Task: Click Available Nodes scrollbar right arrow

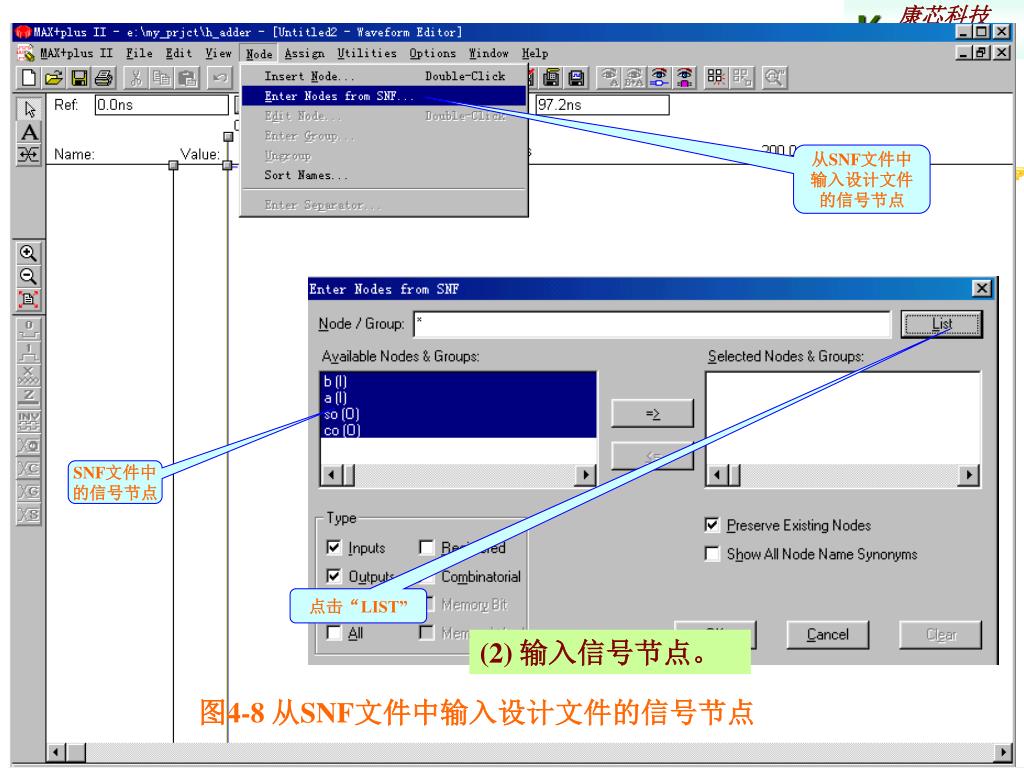Action: tap(585, 475)
